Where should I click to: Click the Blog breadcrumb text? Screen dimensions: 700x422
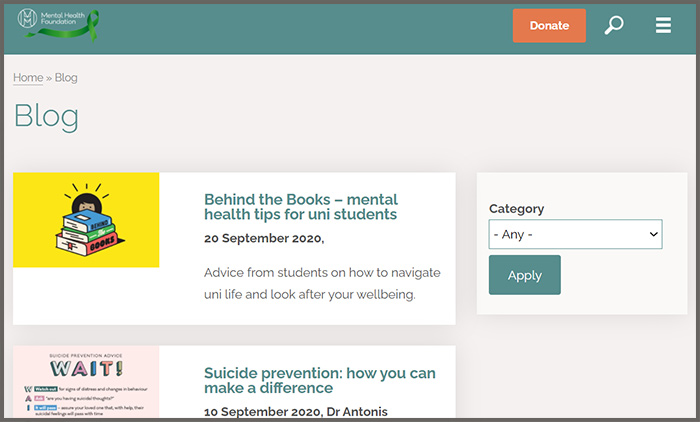point(66,78)
